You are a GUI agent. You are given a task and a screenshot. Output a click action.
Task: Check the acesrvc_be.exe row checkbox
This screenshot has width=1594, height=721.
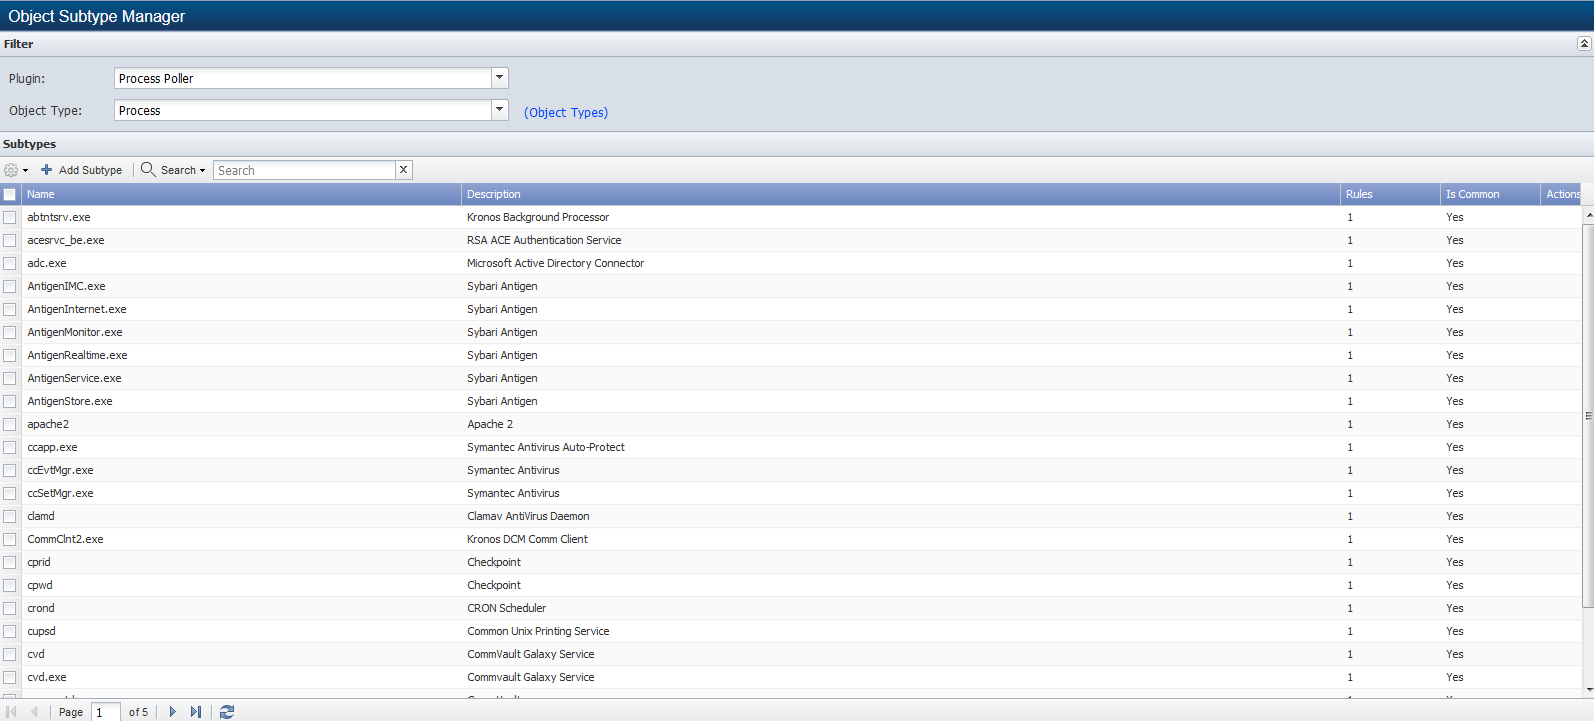coord(9,240)
